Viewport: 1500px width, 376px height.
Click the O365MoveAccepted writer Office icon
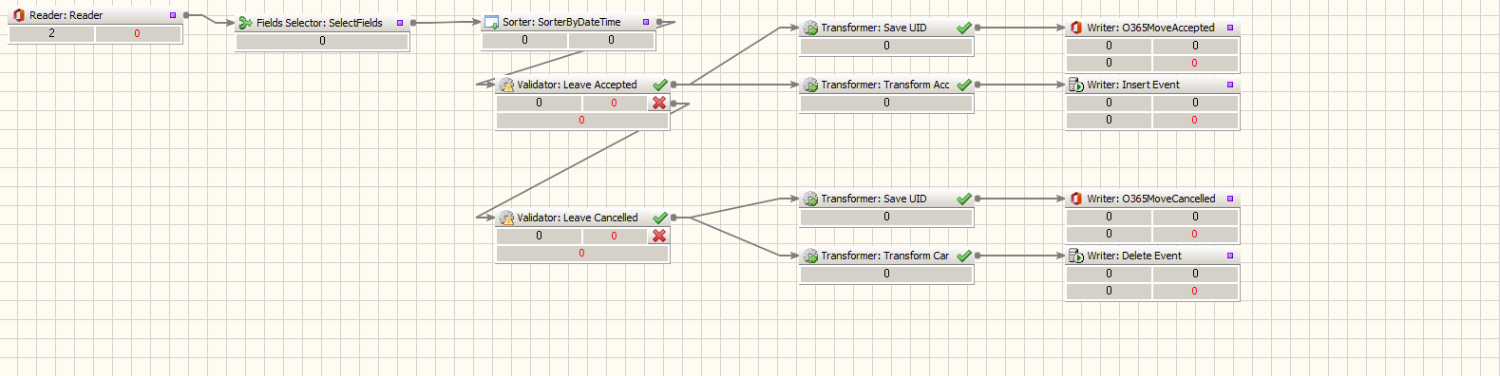coord(1076,28)
